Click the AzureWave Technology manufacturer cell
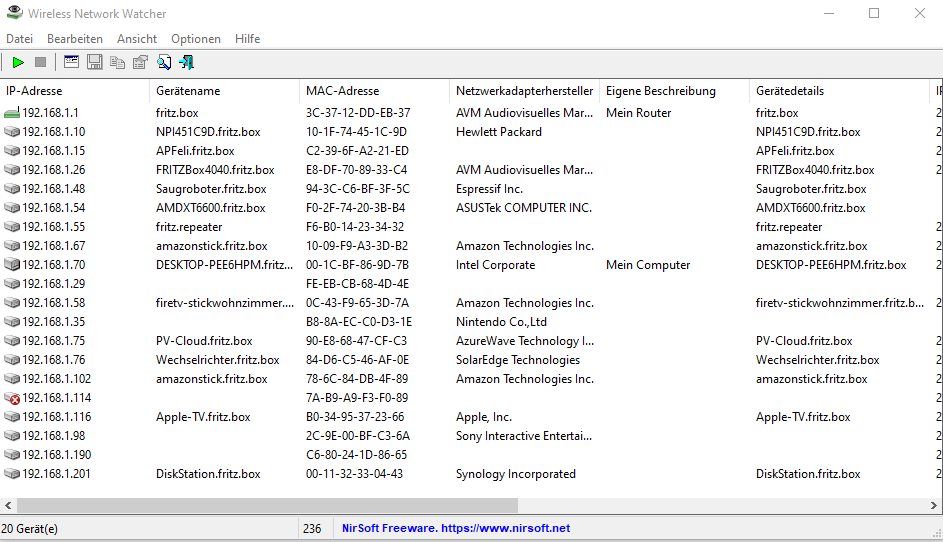This screenshot has width=943, height=542. (524, 341)
